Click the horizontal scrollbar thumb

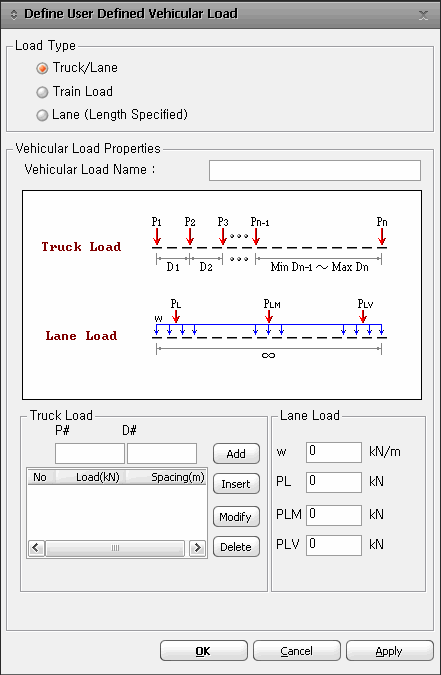115,548
